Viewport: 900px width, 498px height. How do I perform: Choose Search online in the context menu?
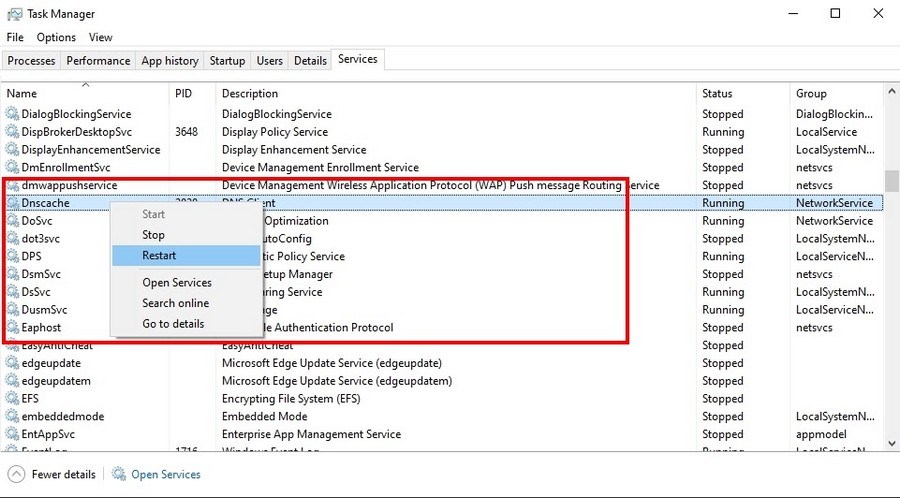185,303
